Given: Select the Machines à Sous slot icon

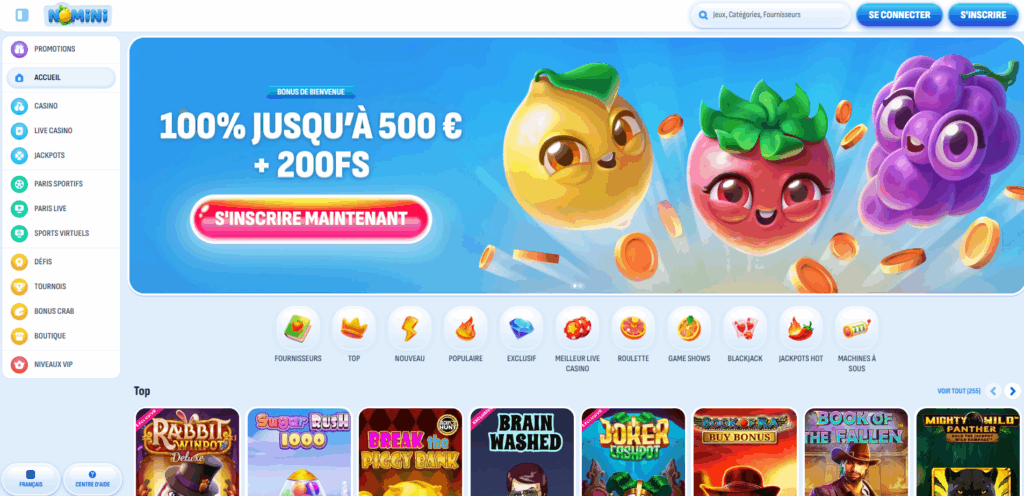Looking at the screenshot, I should click(x=856, y=328).
